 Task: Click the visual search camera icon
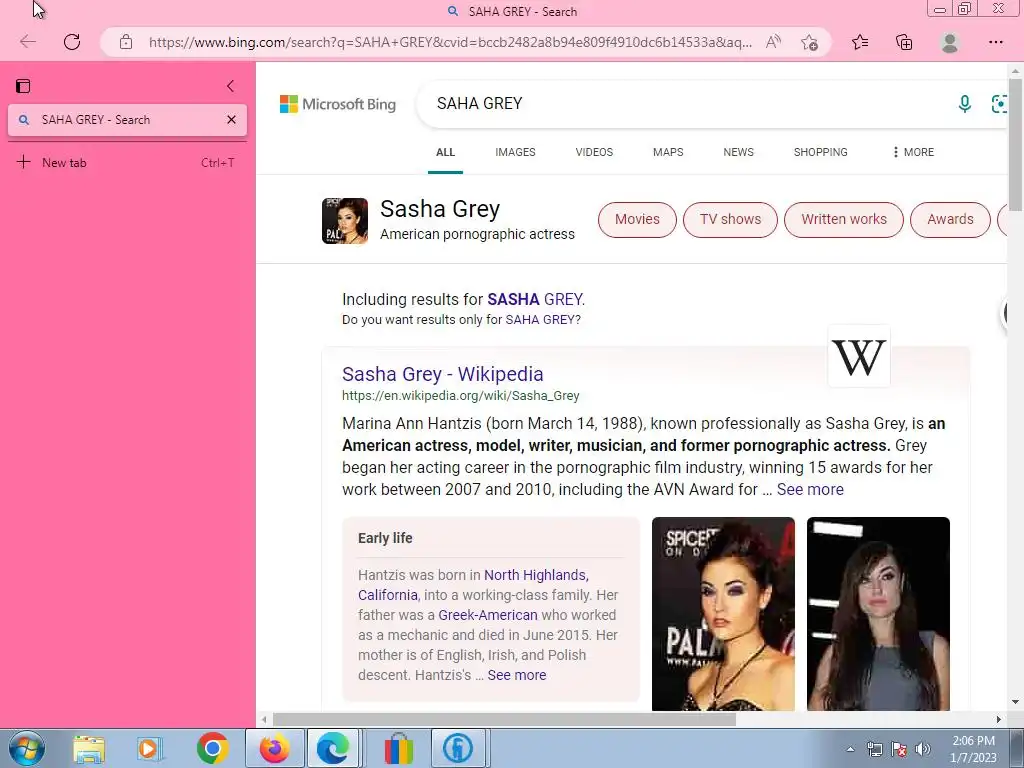pyautogui.click(x=999, y=103)
